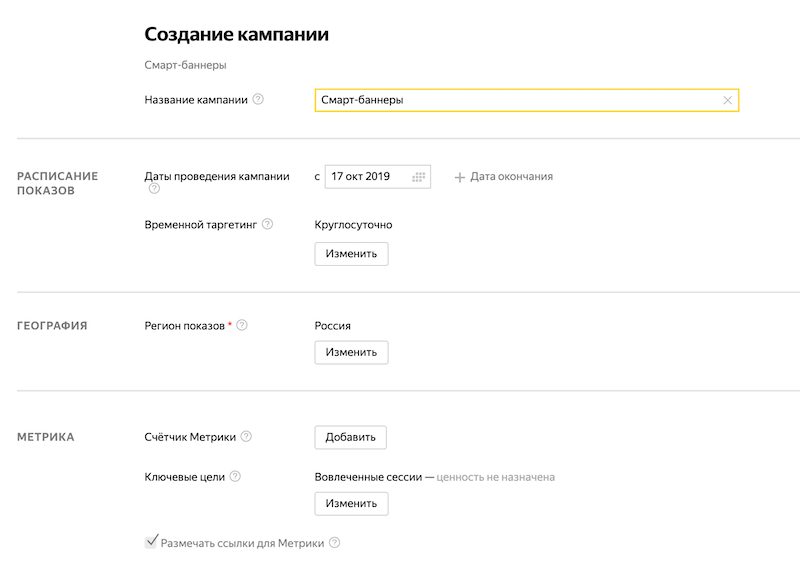The image size is (800, 570).
Task: Show the hint icon beside Счётчик Метрики
Action: 246,436
